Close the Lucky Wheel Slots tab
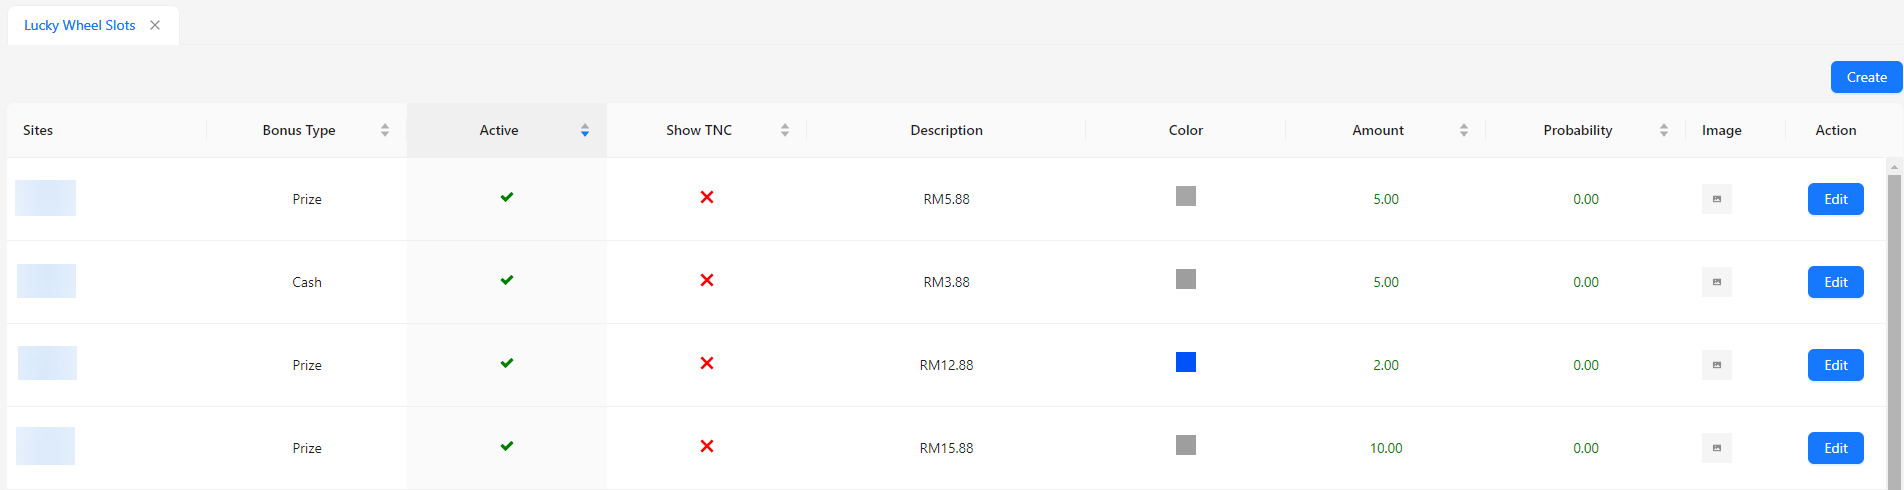The image size is (1904, 490). [x=155, y=26]
